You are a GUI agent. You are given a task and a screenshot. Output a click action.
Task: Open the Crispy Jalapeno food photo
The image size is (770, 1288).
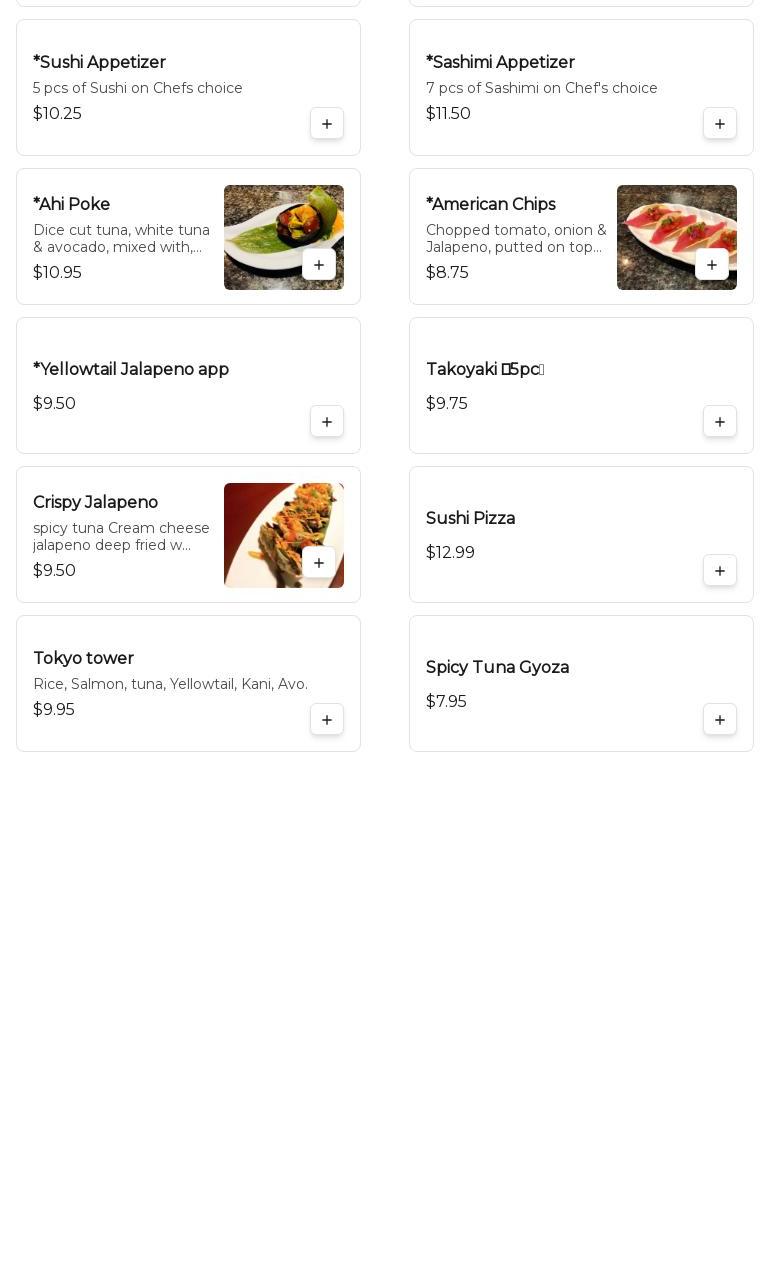pos(284,535)
